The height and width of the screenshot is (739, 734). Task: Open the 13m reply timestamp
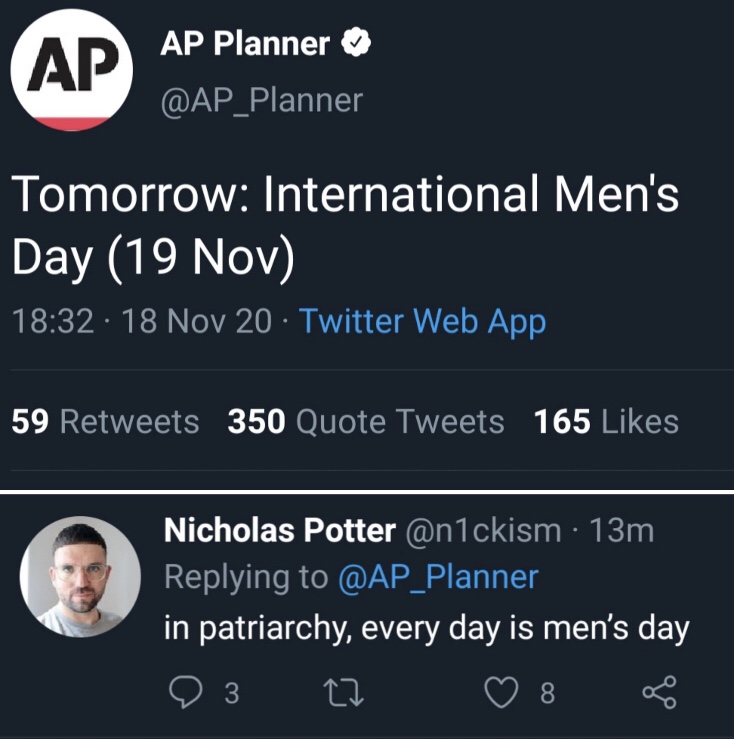pyautogui.click(x=622, y=530)
